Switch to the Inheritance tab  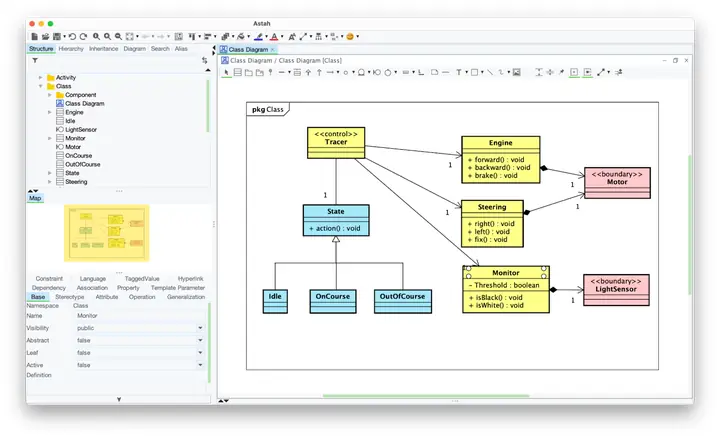103,49
